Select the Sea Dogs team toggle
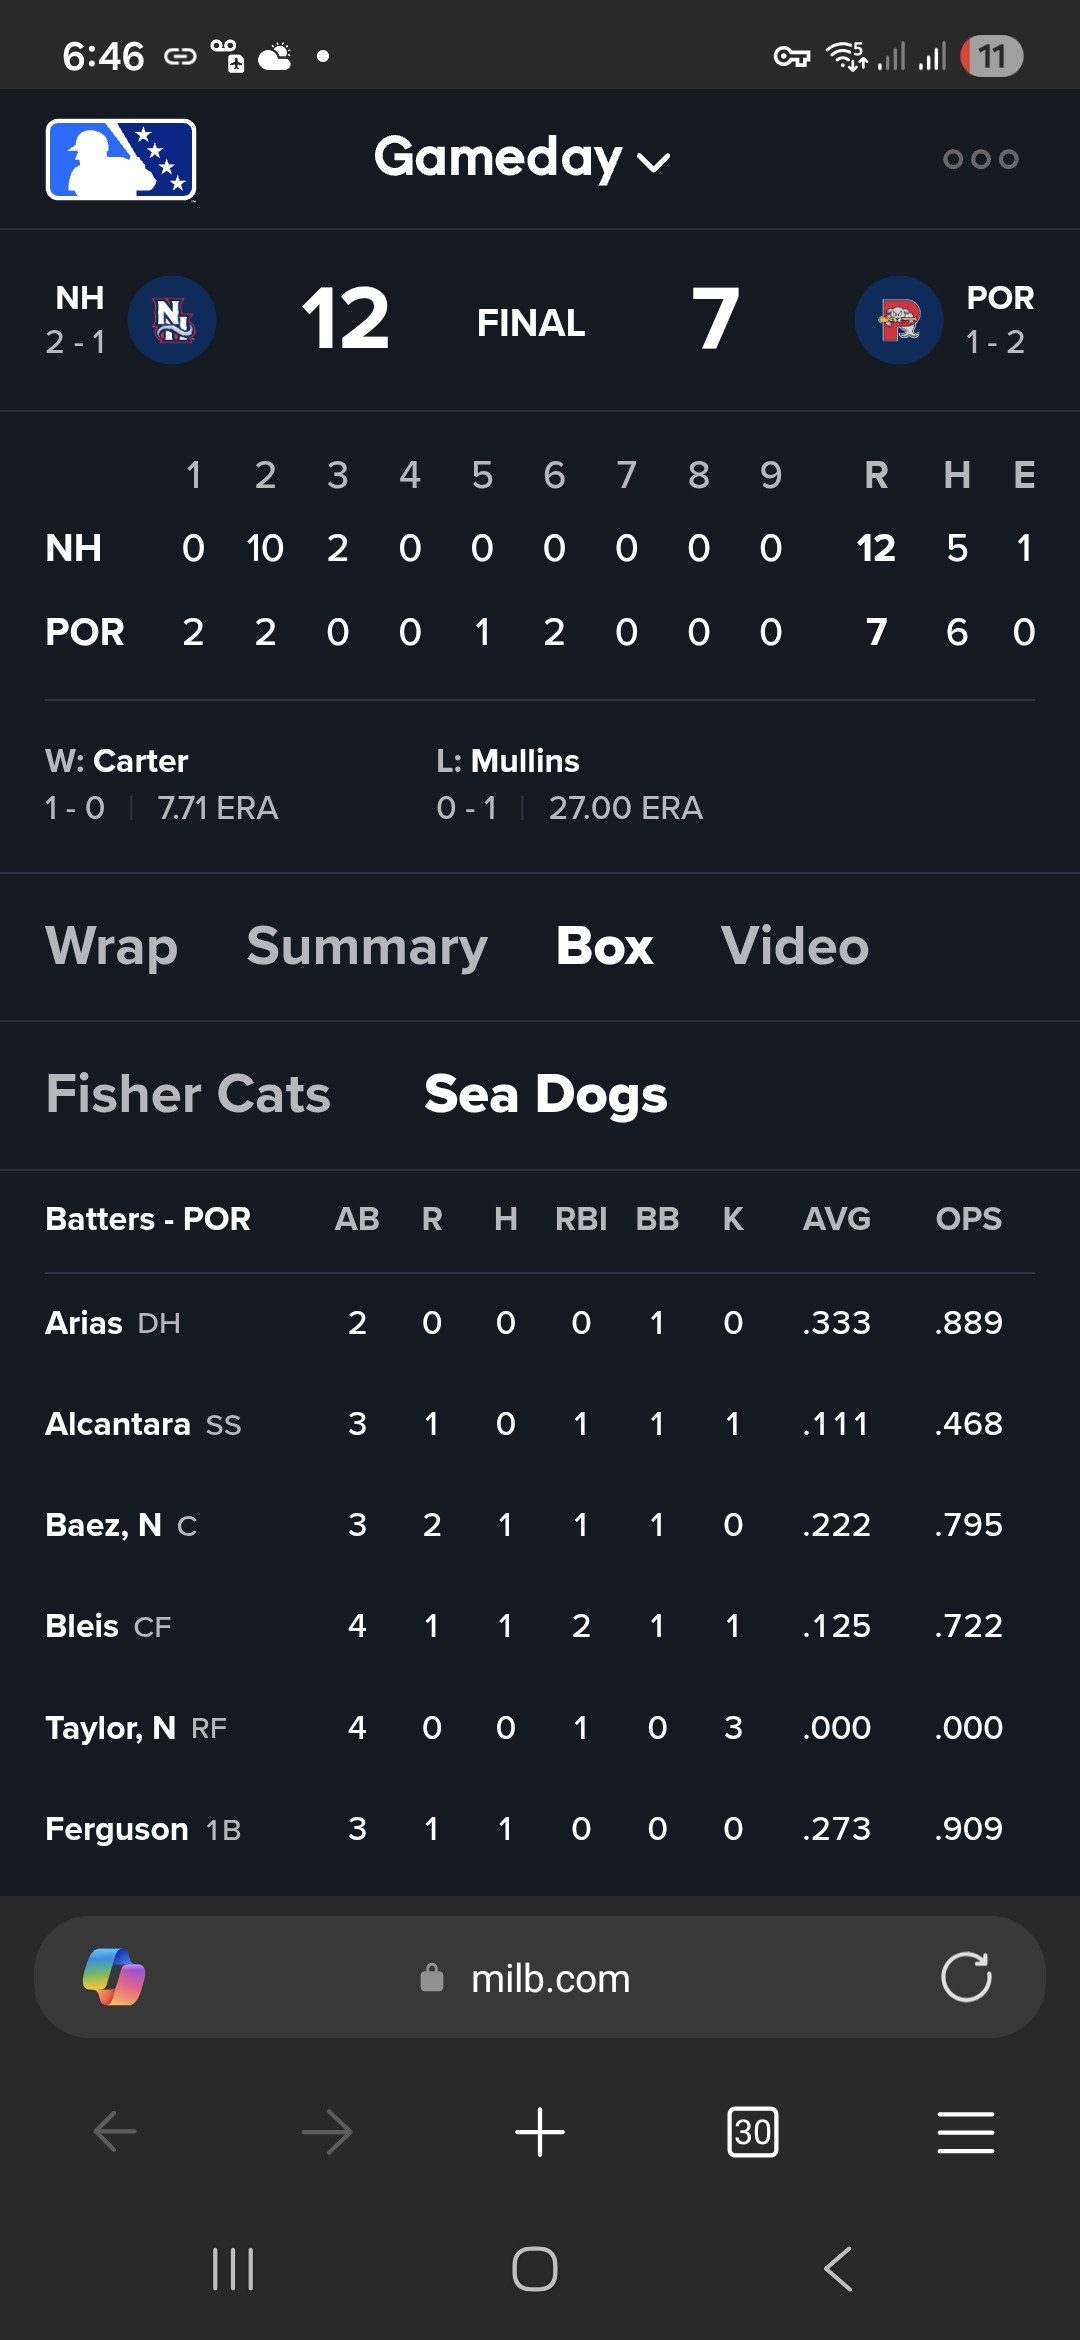The image size is (1080, 2340). point(545,1094)
